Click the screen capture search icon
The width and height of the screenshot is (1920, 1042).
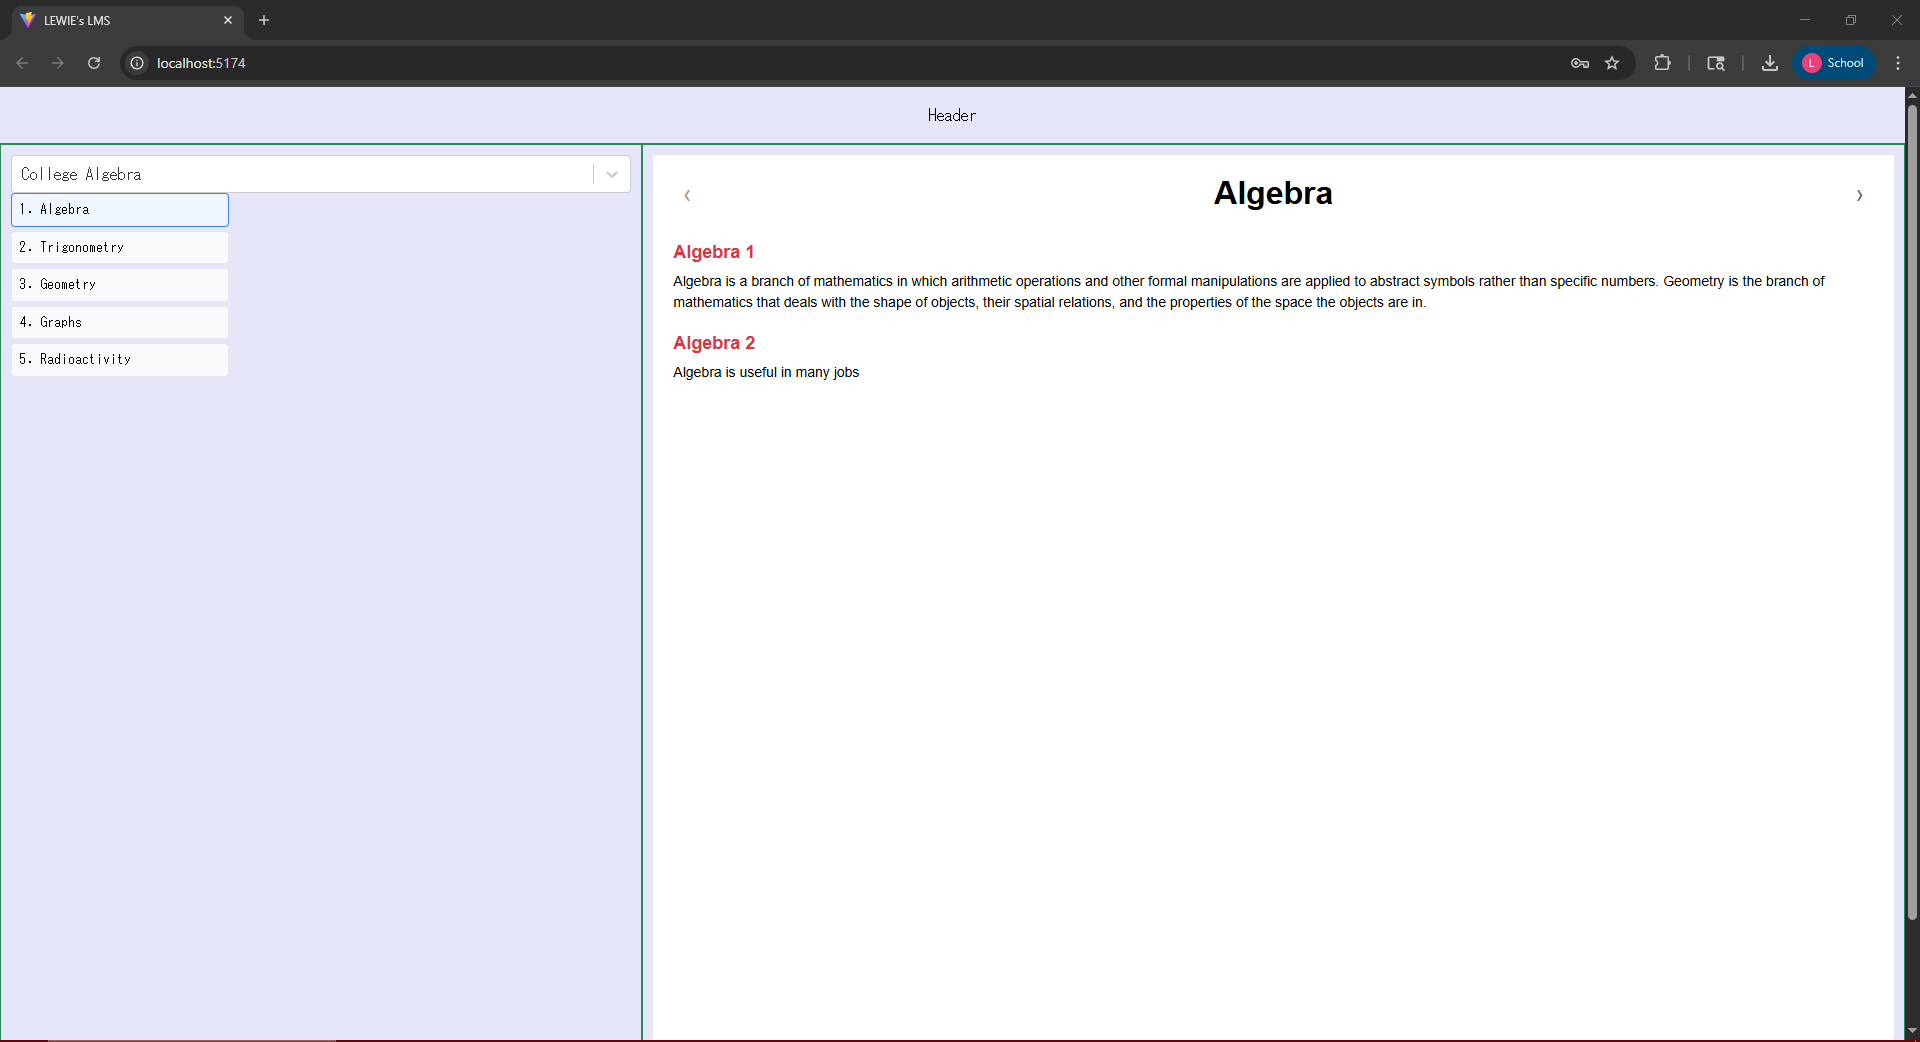1716,63
